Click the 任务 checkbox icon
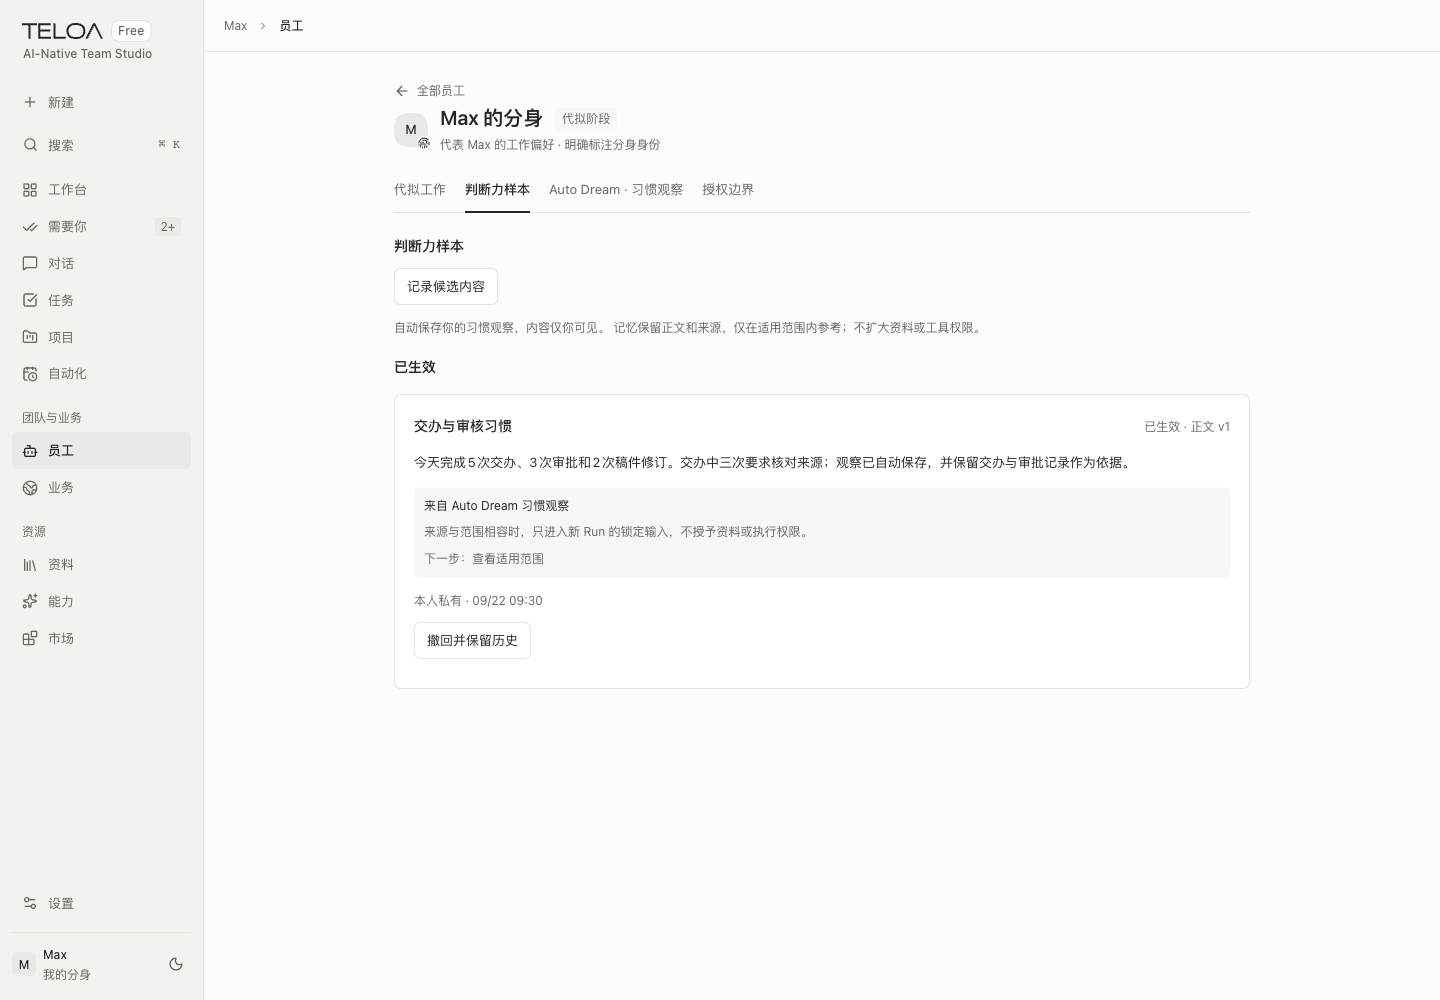Screen dimensions: 1440x1000 [30, 300]
